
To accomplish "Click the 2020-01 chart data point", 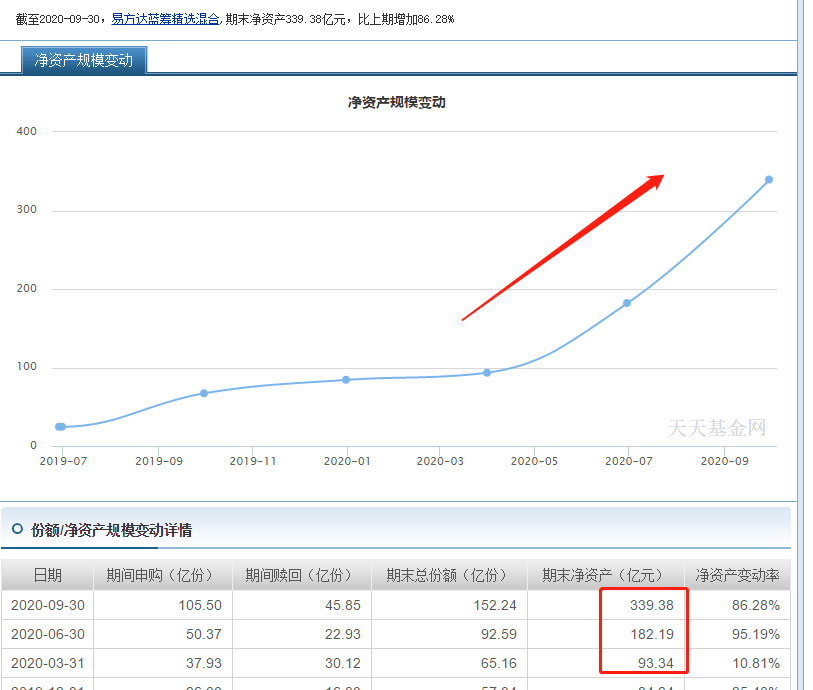I will click(x=345, y=379).
